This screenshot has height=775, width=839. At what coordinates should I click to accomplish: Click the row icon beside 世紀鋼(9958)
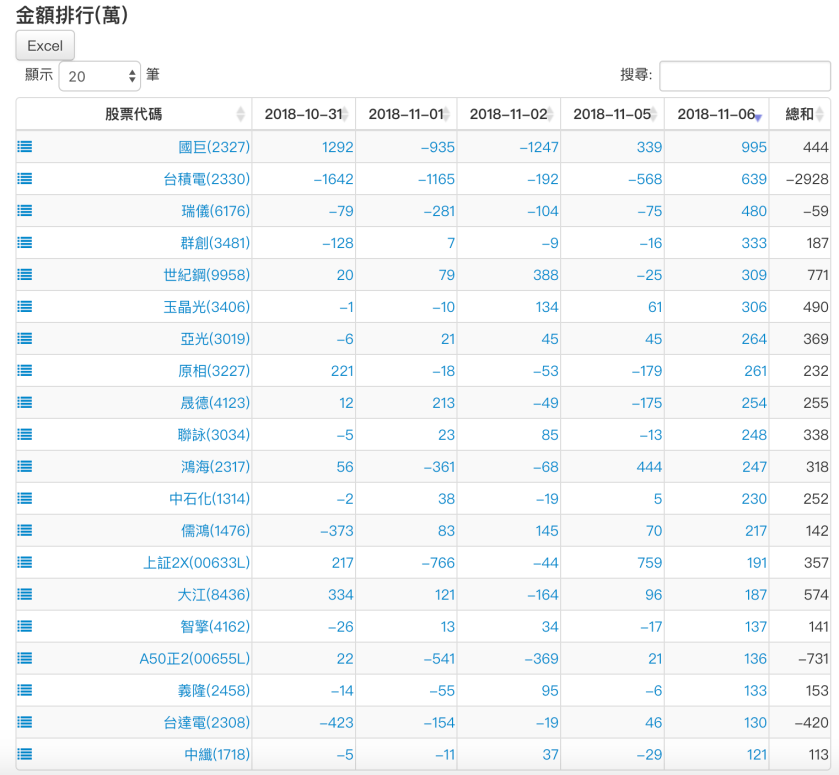pyautogui.click(x=23, y=274)
